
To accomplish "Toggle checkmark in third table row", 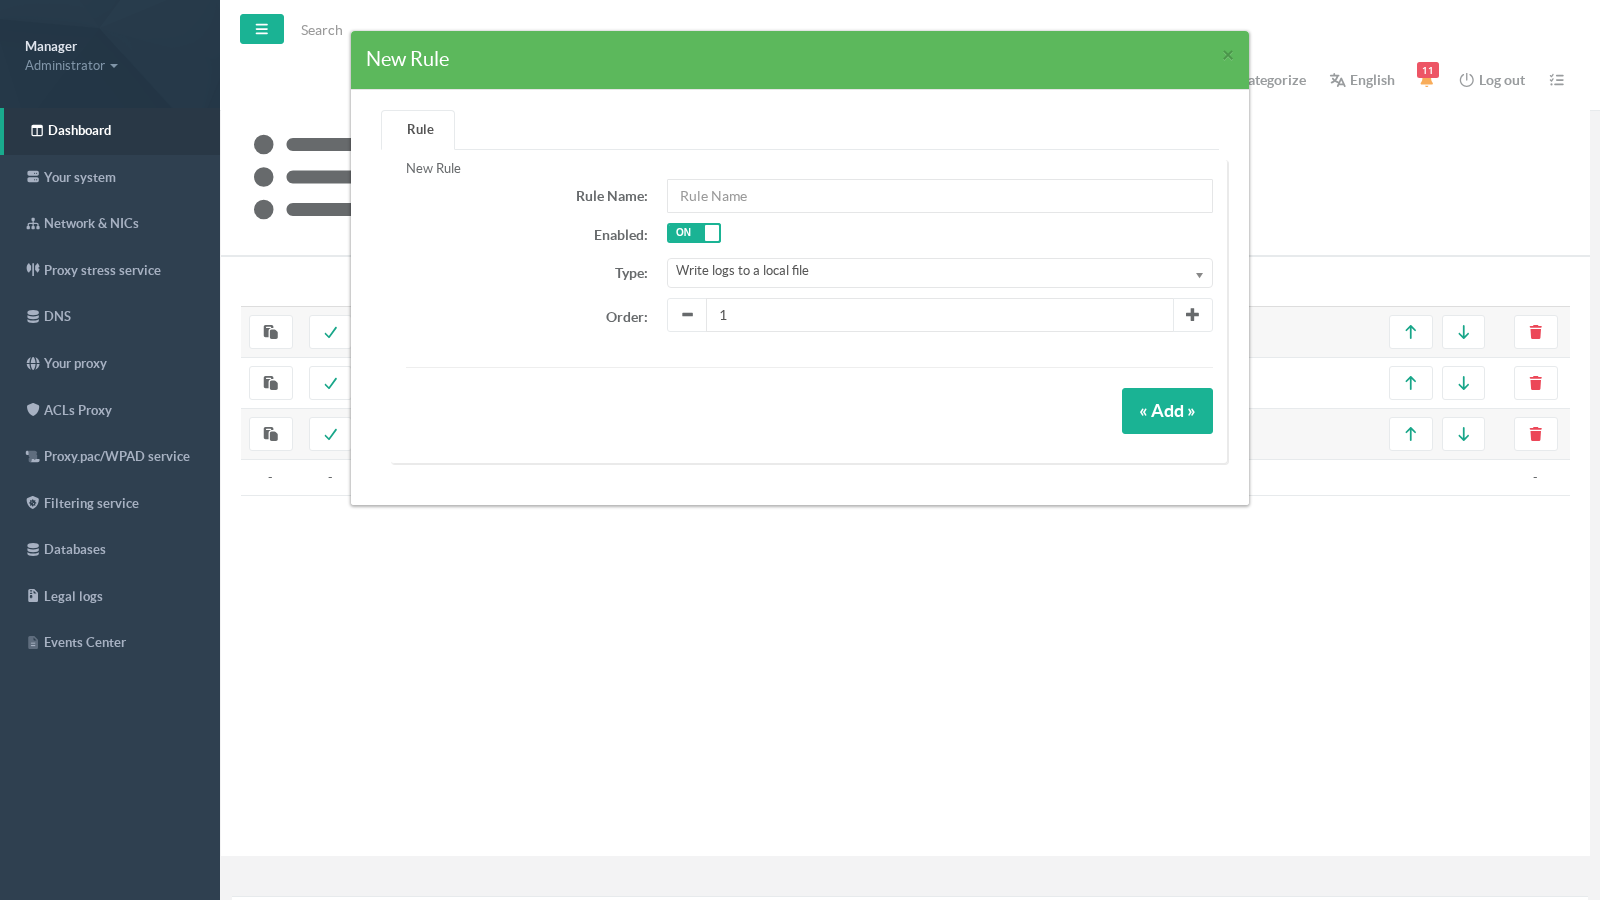I will (x=330, y=434).
